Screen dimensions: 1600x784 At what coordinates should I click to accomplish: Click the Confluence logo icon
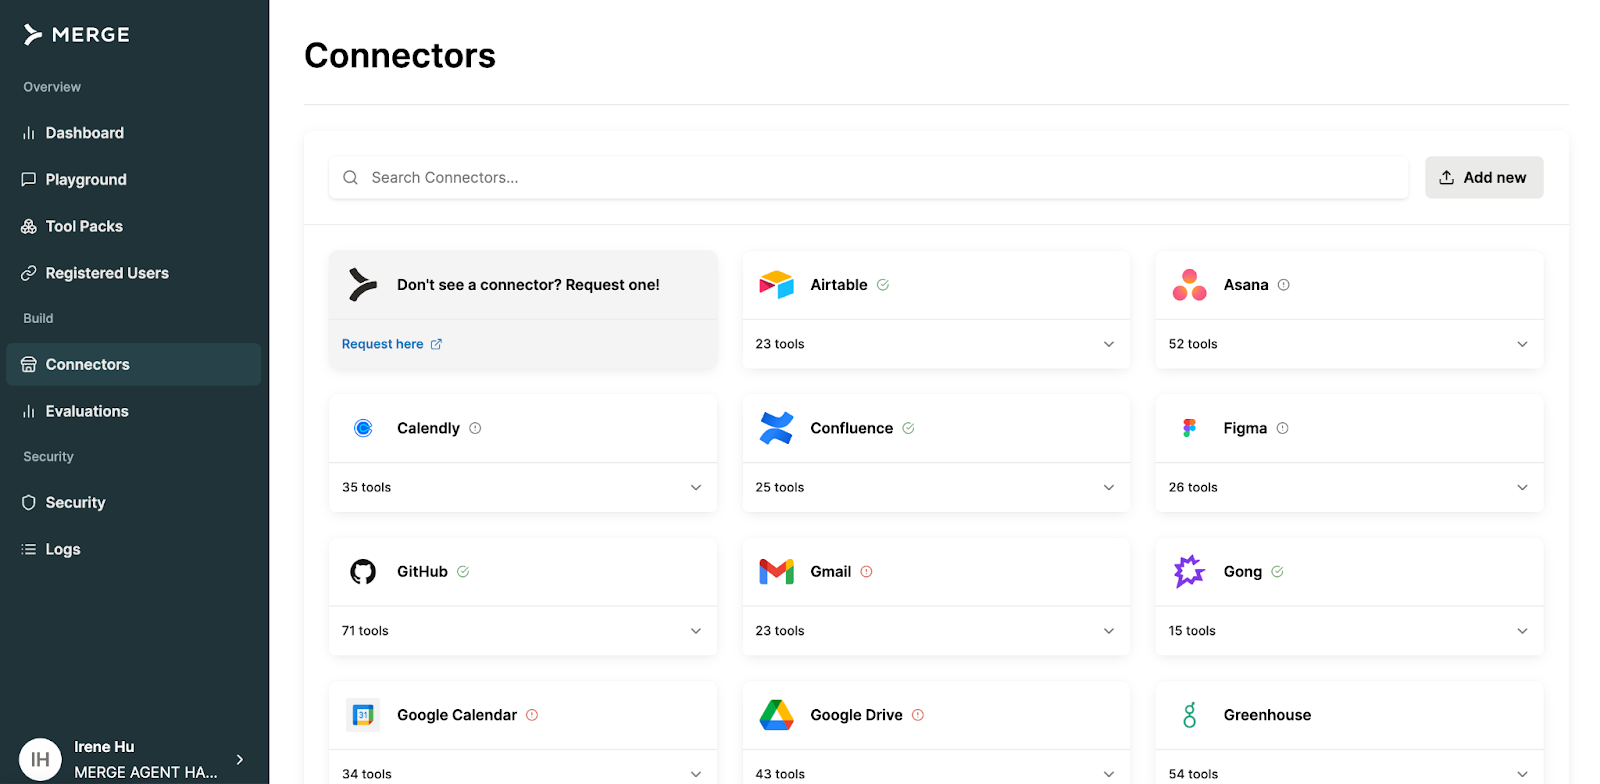click(776, 428)
